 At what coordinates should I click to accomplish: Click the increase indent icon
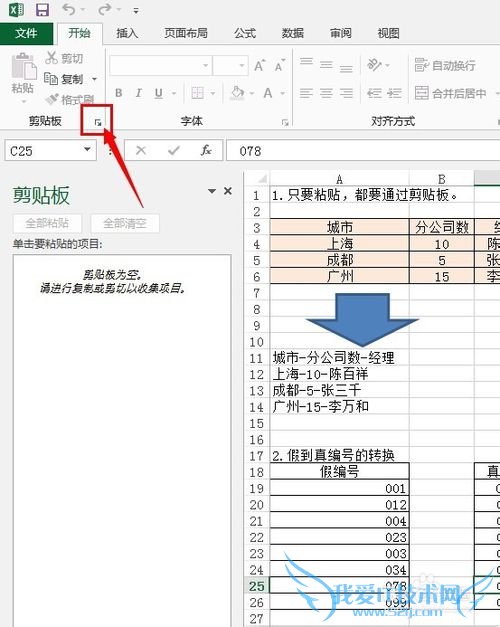point(394,93)
